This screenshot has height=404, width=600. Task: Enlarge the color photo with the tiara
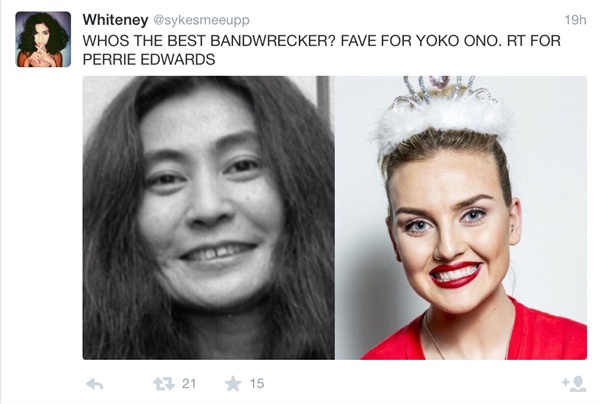click(x=461, y=218)
